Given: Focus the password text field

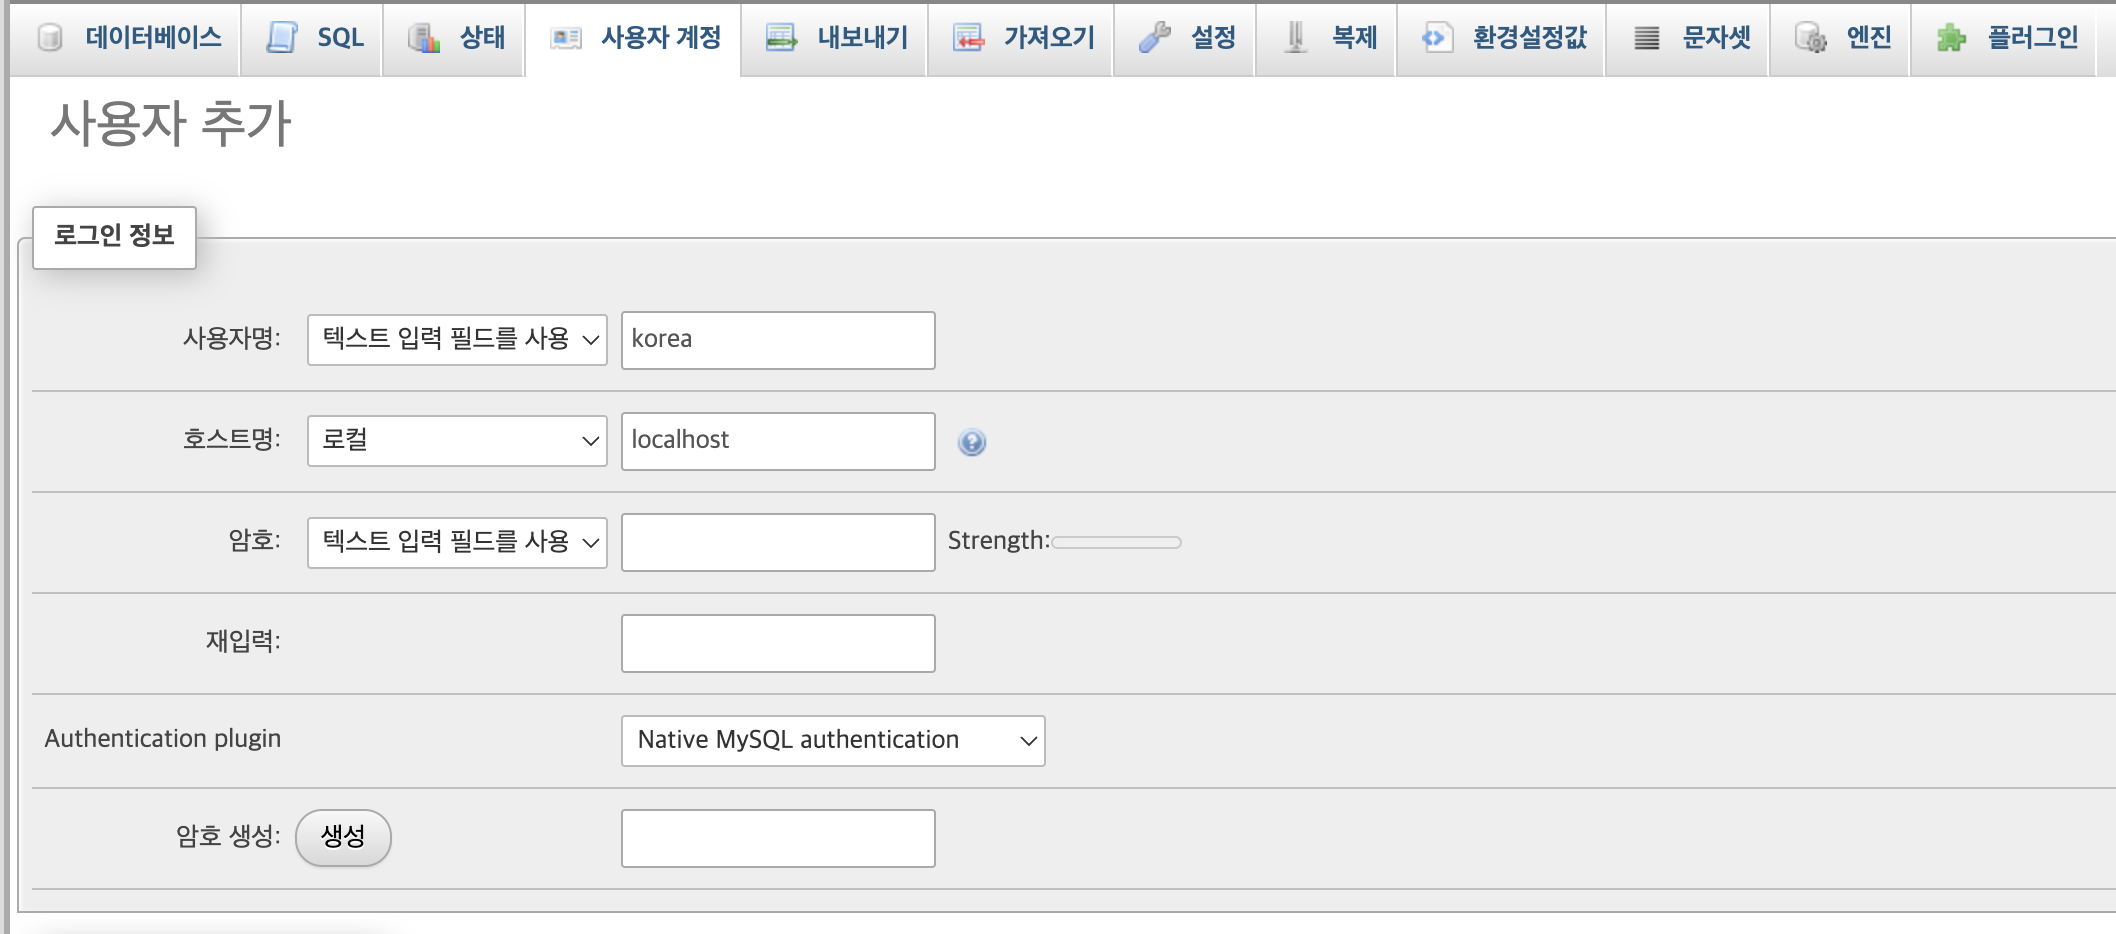Looking at the screenshot, I should point(778,542).
